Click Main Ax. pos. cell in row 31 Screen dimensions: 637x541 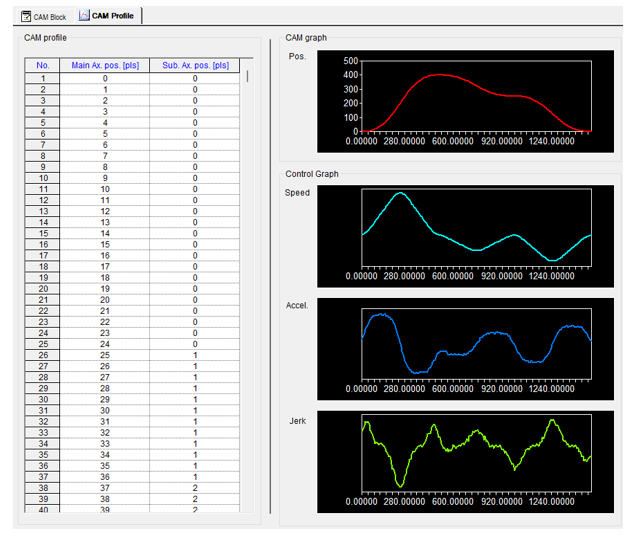pyautogui.click(x=105, y=411)
